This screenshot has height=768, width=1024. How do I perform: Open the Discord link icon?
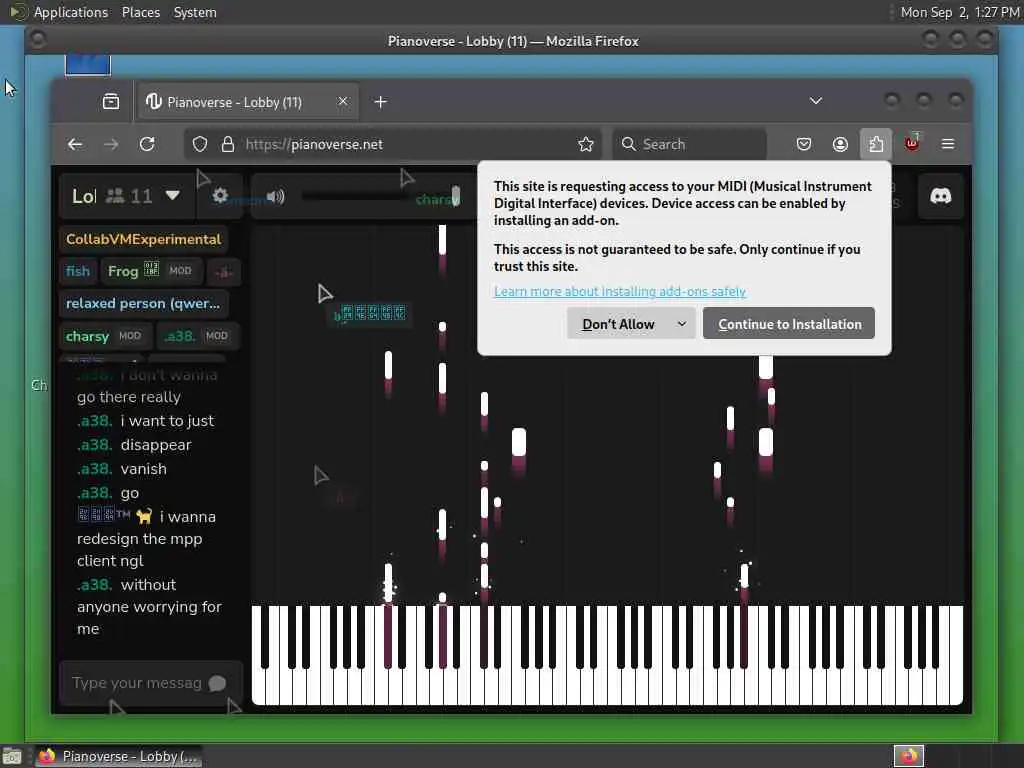[x=940, y=196]
